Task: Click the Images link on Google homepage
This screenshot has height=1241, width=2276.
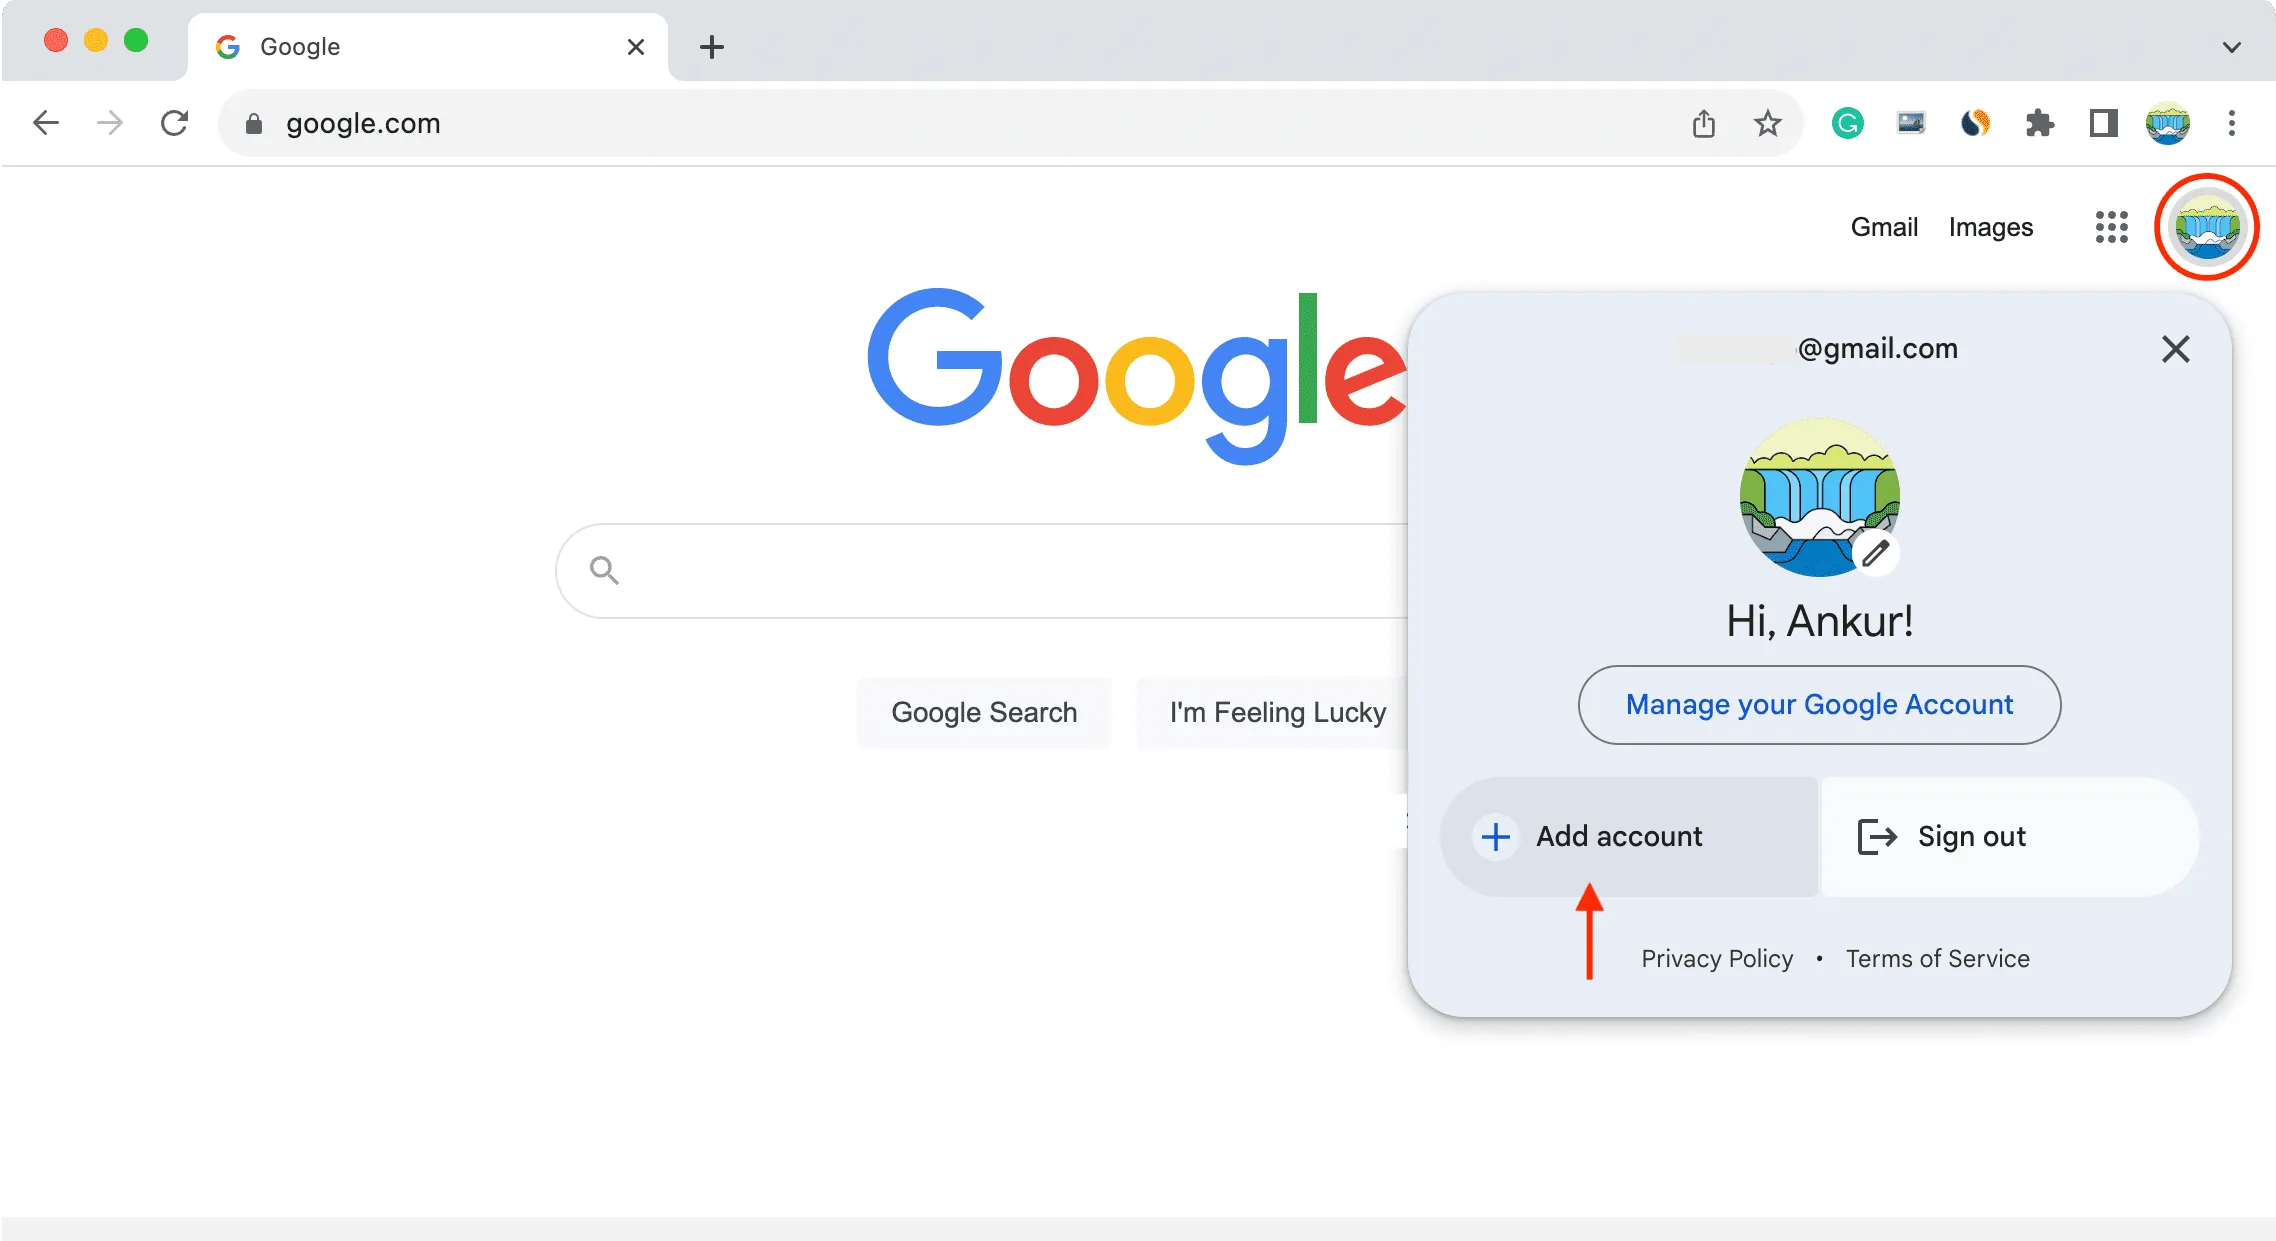Action: coord(1992,226)
